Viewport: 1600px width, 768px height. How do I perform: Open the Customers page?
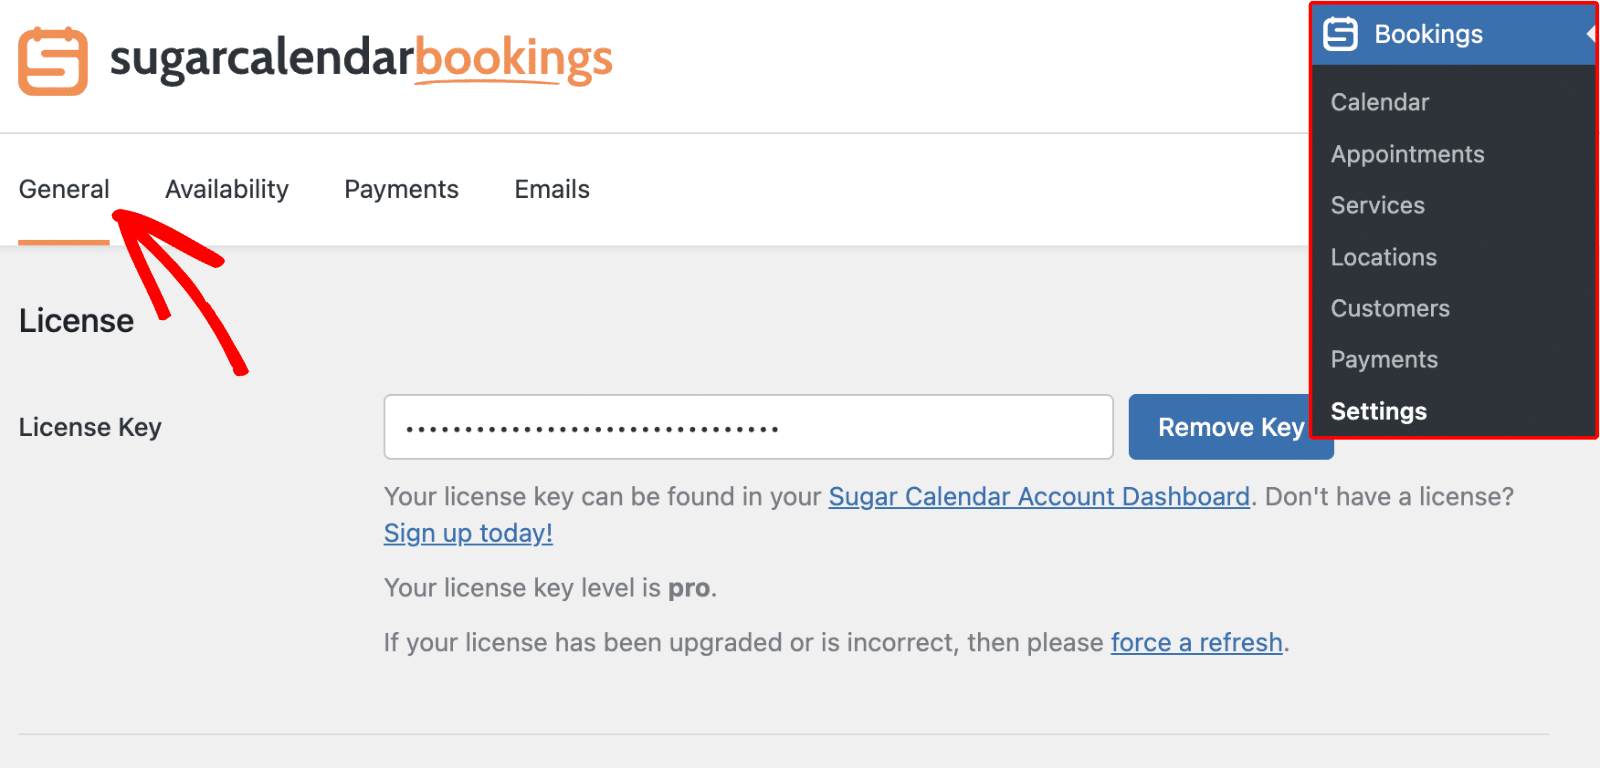1389,308
